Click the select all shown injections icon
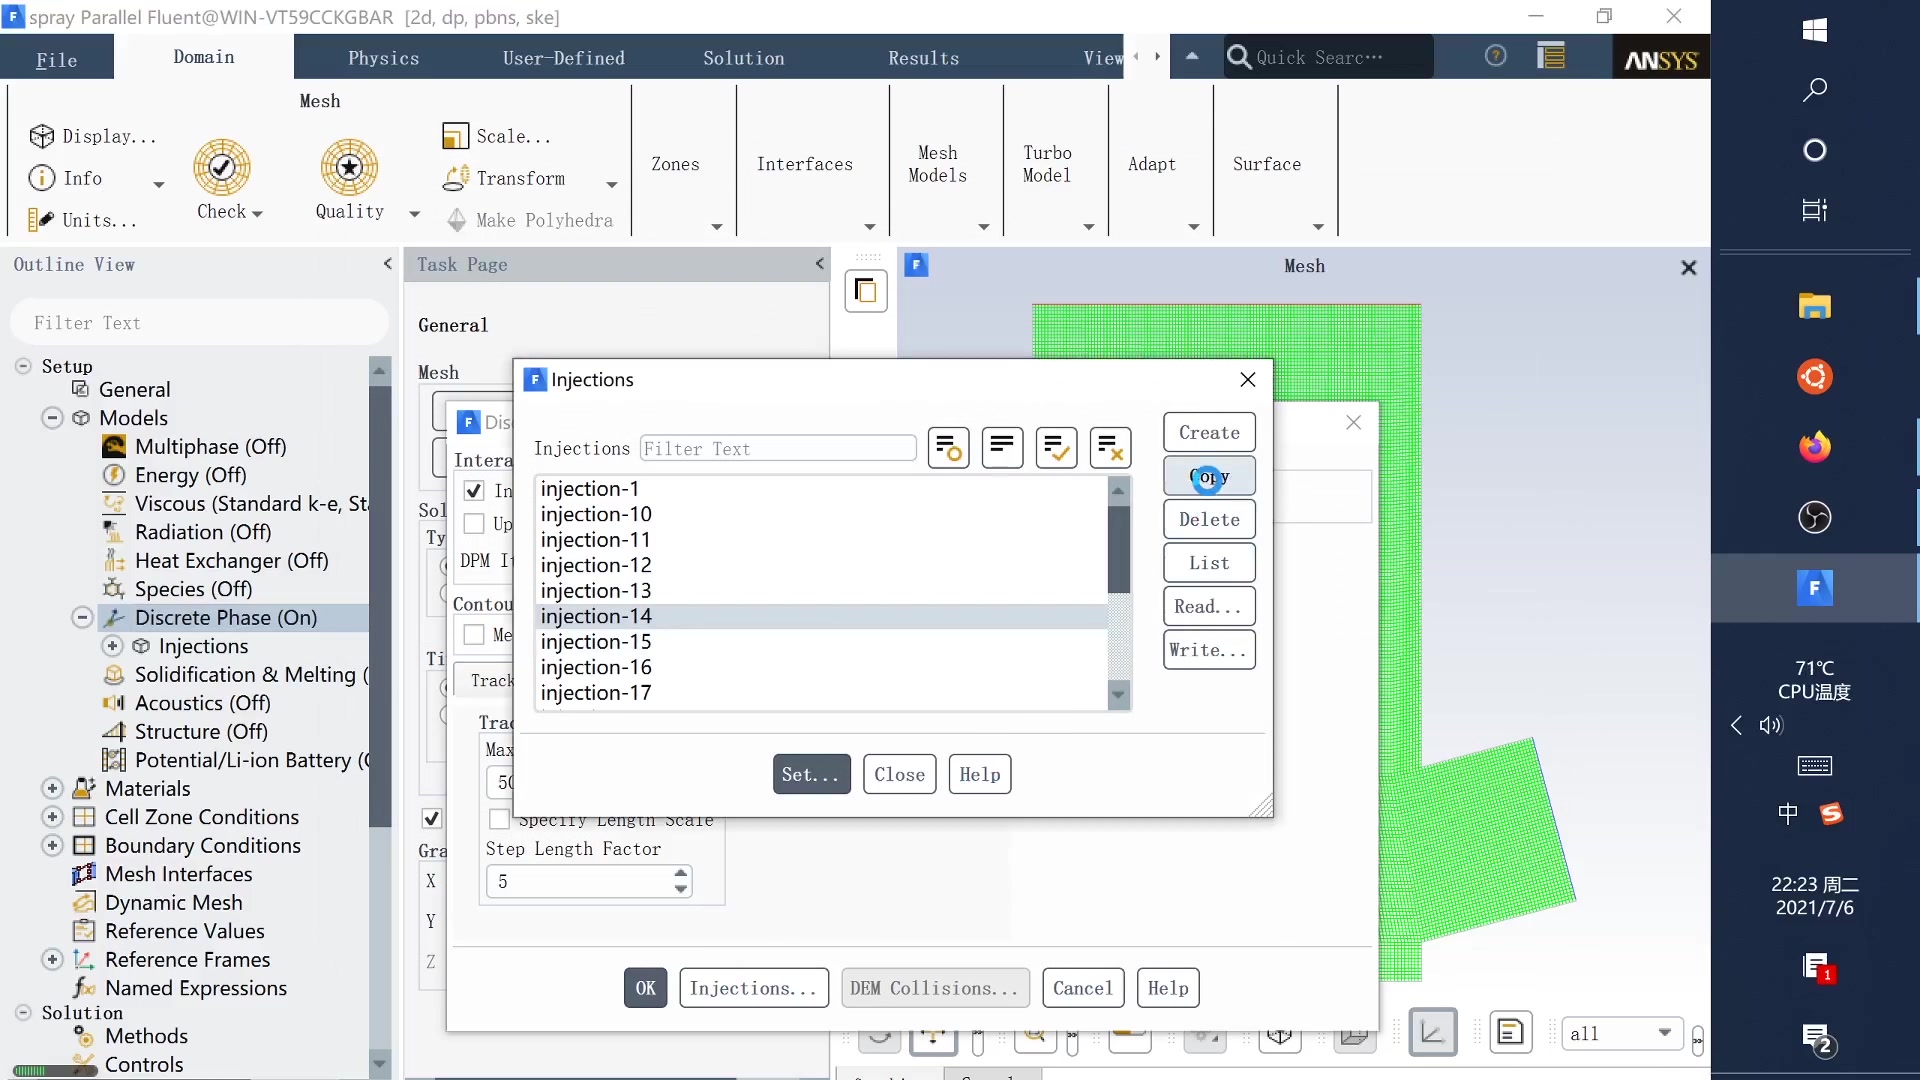This screenshot has height=1080, width=1920. click(1056, 448)
